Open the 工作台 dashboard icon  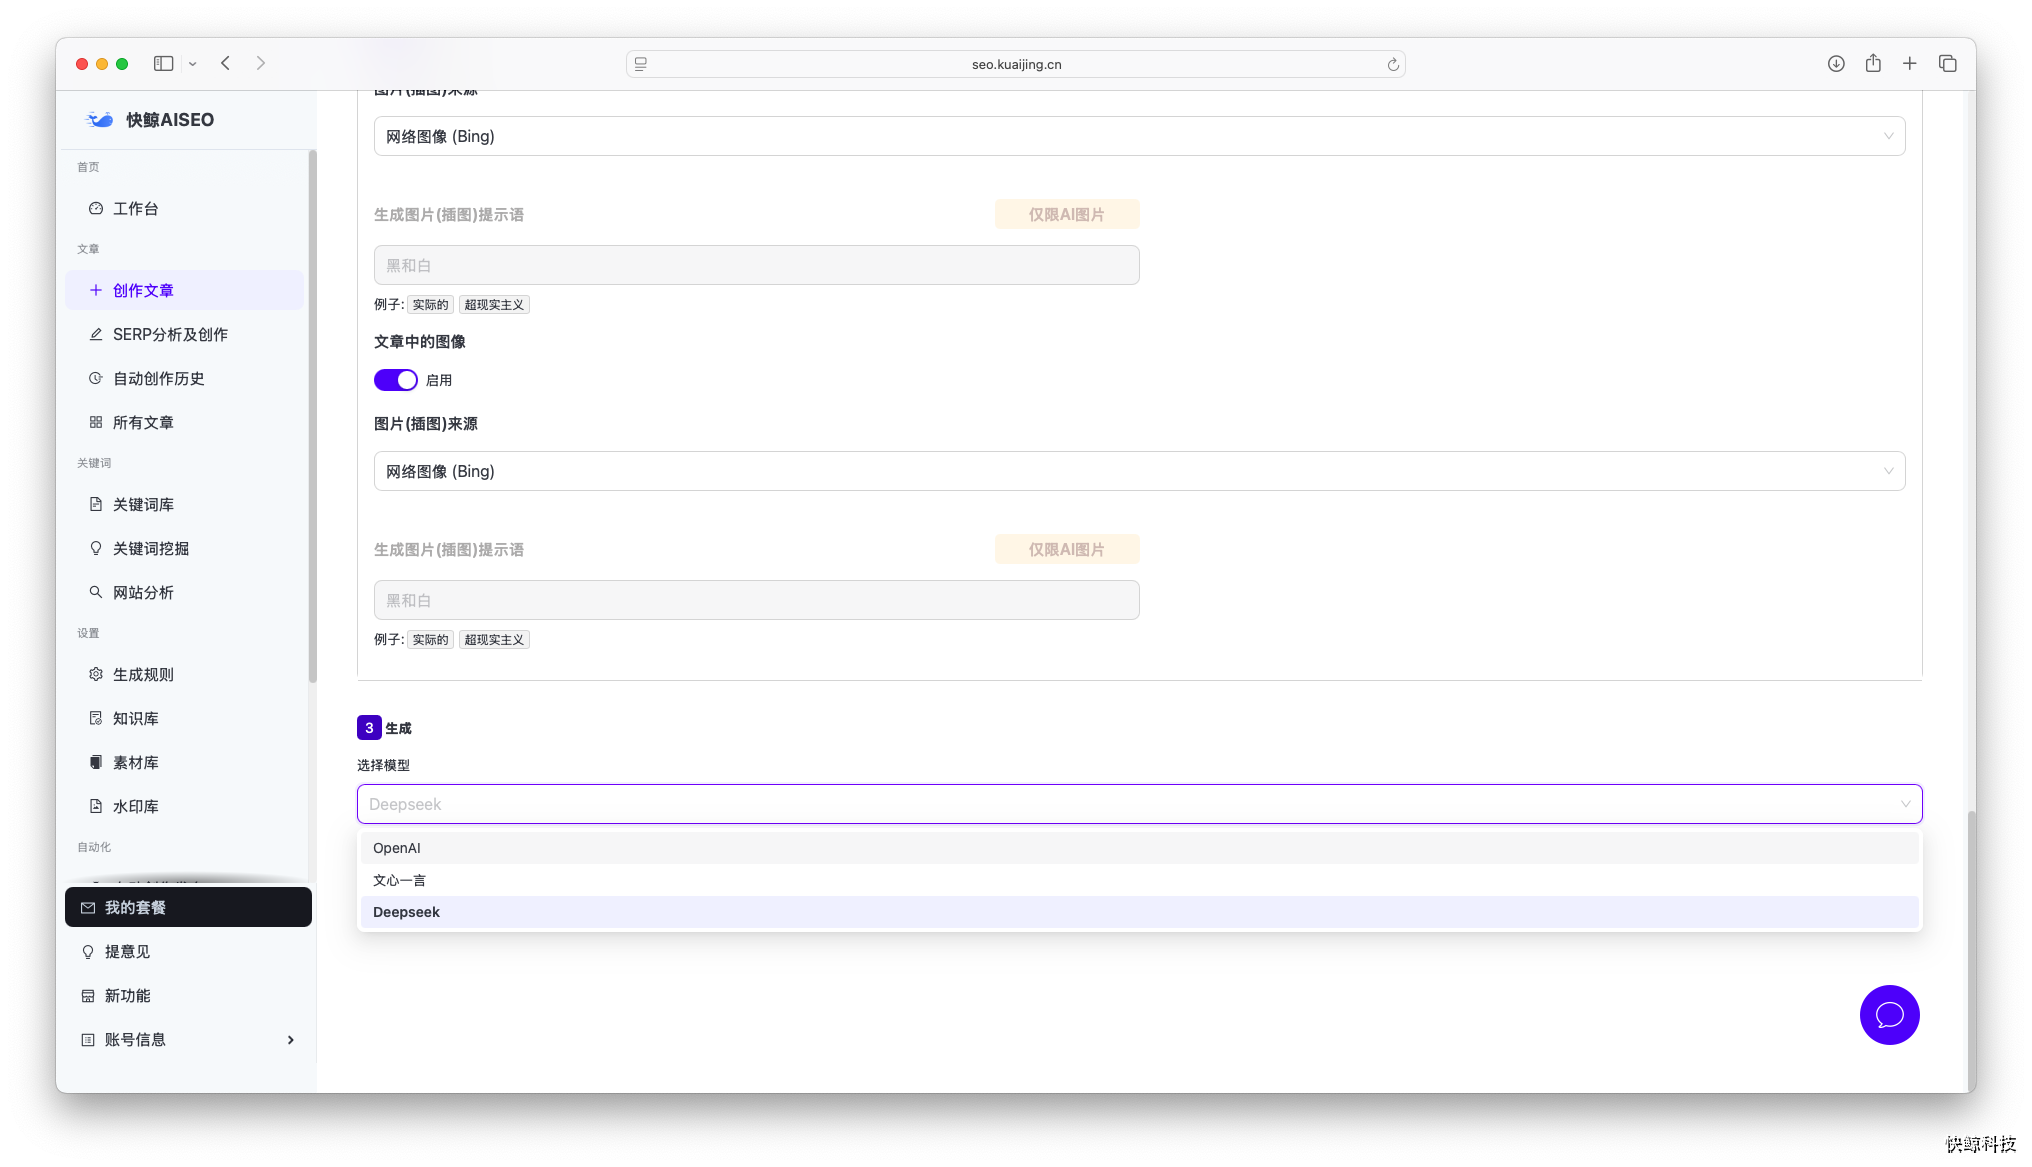(x=96, y=208)
